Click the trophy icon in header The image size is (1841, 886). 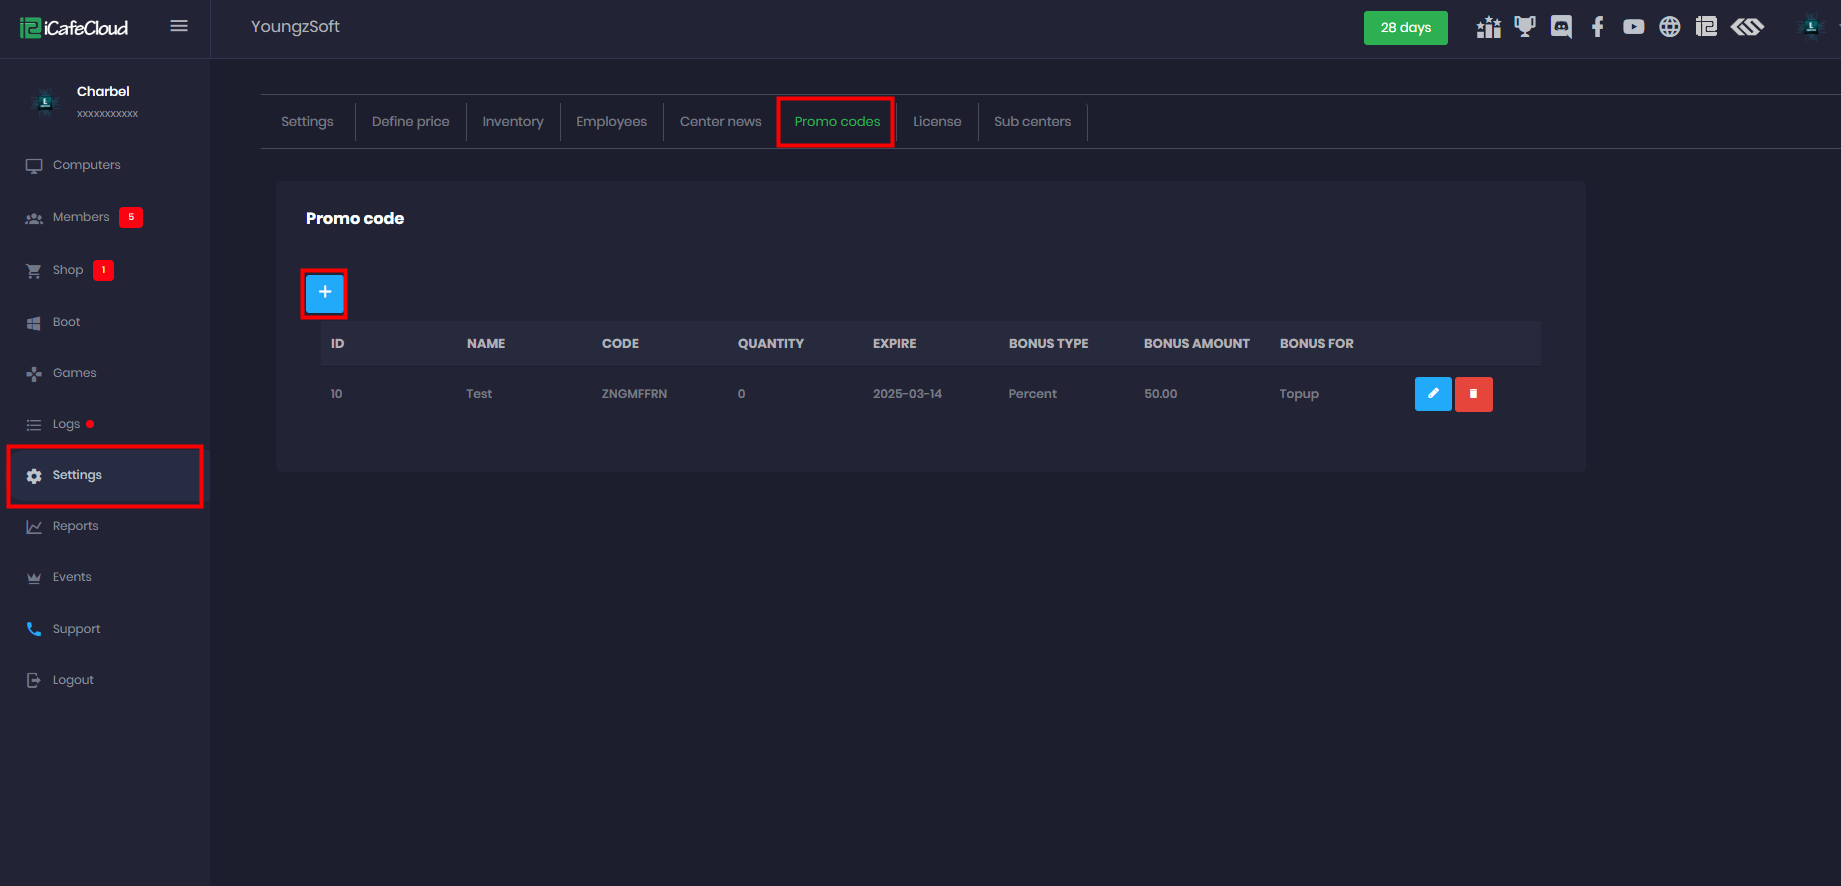point(1524,27)
